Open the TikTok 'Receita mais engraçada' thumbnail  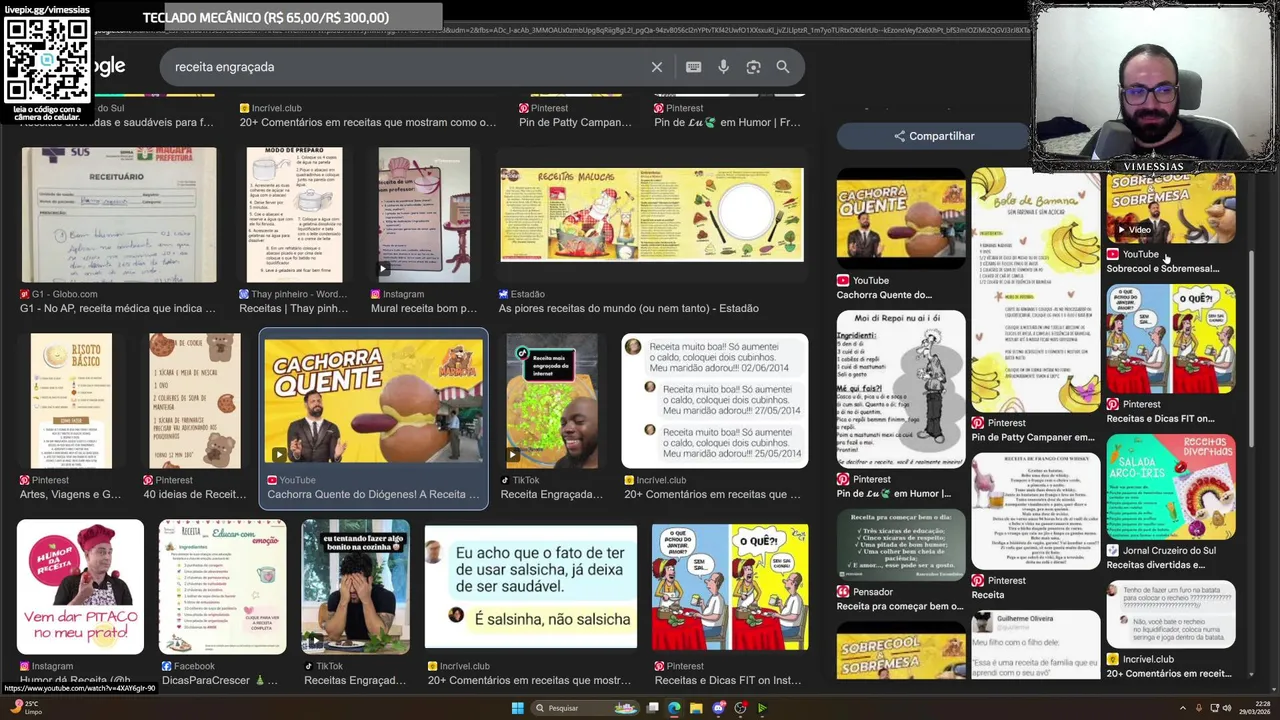point(552,400)
